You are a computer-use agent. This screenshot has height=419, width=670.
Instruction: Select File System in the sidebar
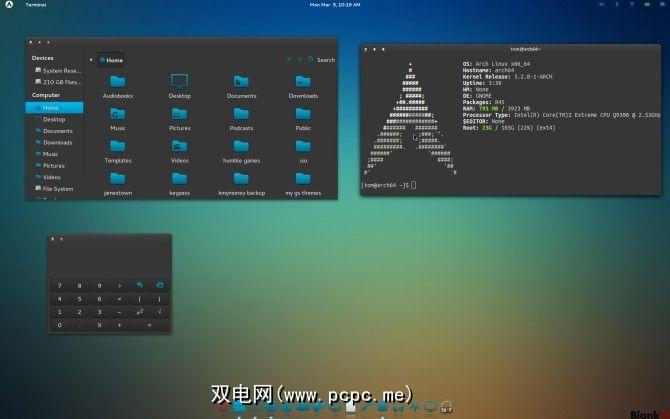(54, 189)
